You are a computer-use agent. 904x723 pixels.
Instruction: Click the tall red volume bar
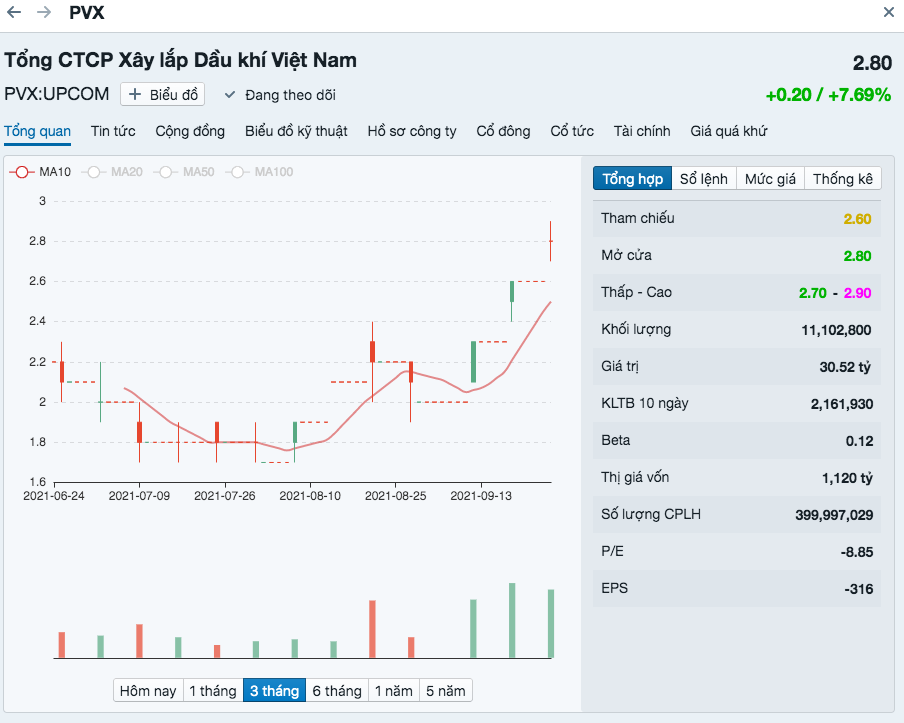[372, 629]
